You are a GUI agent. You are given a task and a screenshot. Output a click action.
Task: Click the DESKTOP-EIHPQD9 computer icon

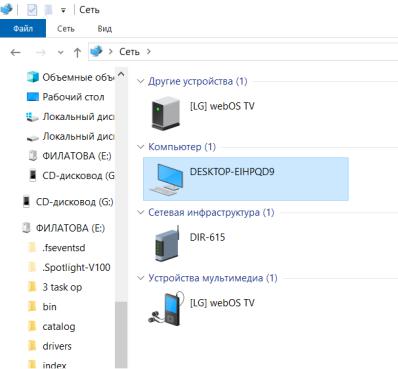167,179
